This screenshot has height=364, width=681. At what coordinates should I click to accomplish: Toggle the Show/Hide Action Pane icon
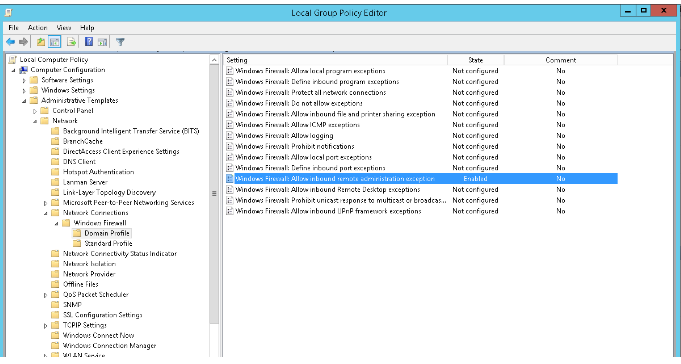click(x=102, y=42)
